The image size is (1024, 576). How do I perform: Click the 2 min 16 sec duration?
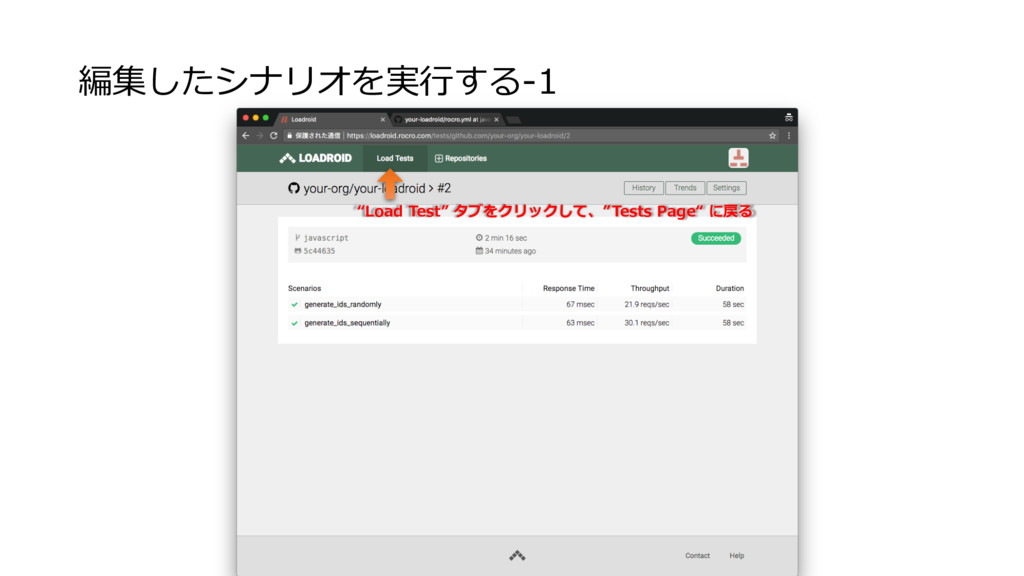[505, 238]
